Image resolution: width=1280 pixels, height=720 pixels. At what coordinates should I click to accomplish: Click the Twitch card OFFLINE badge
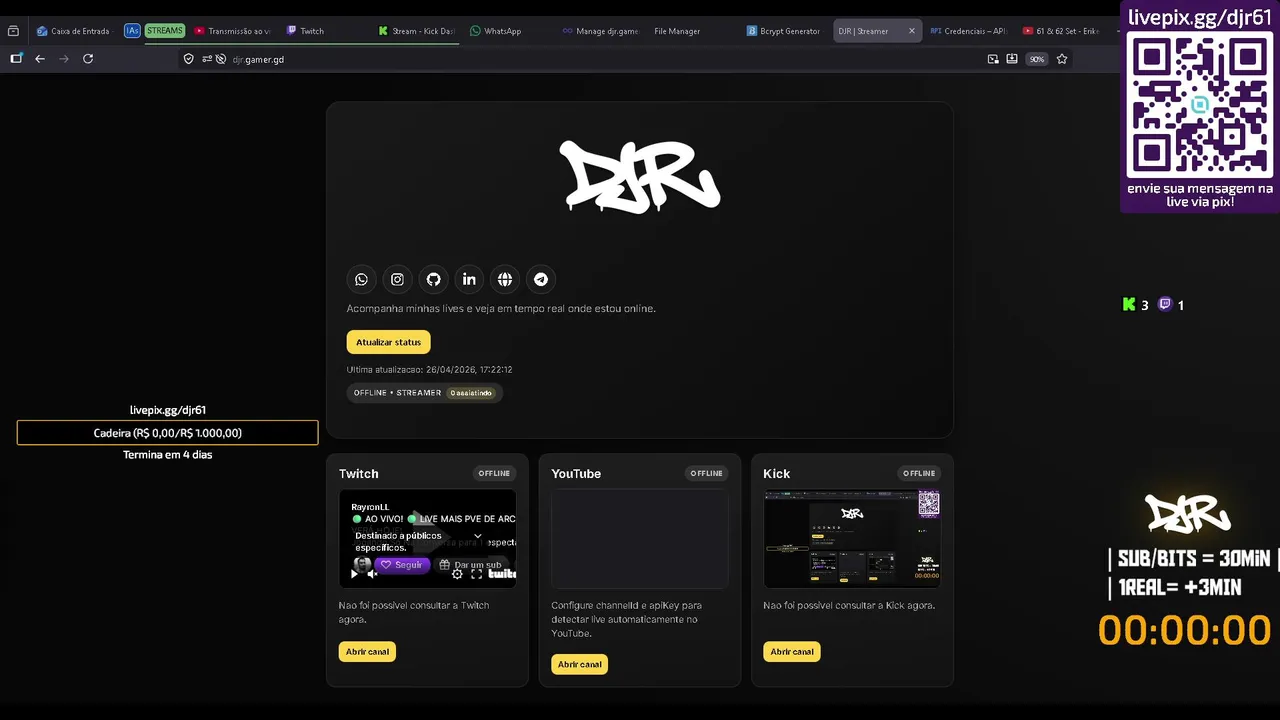494,474
